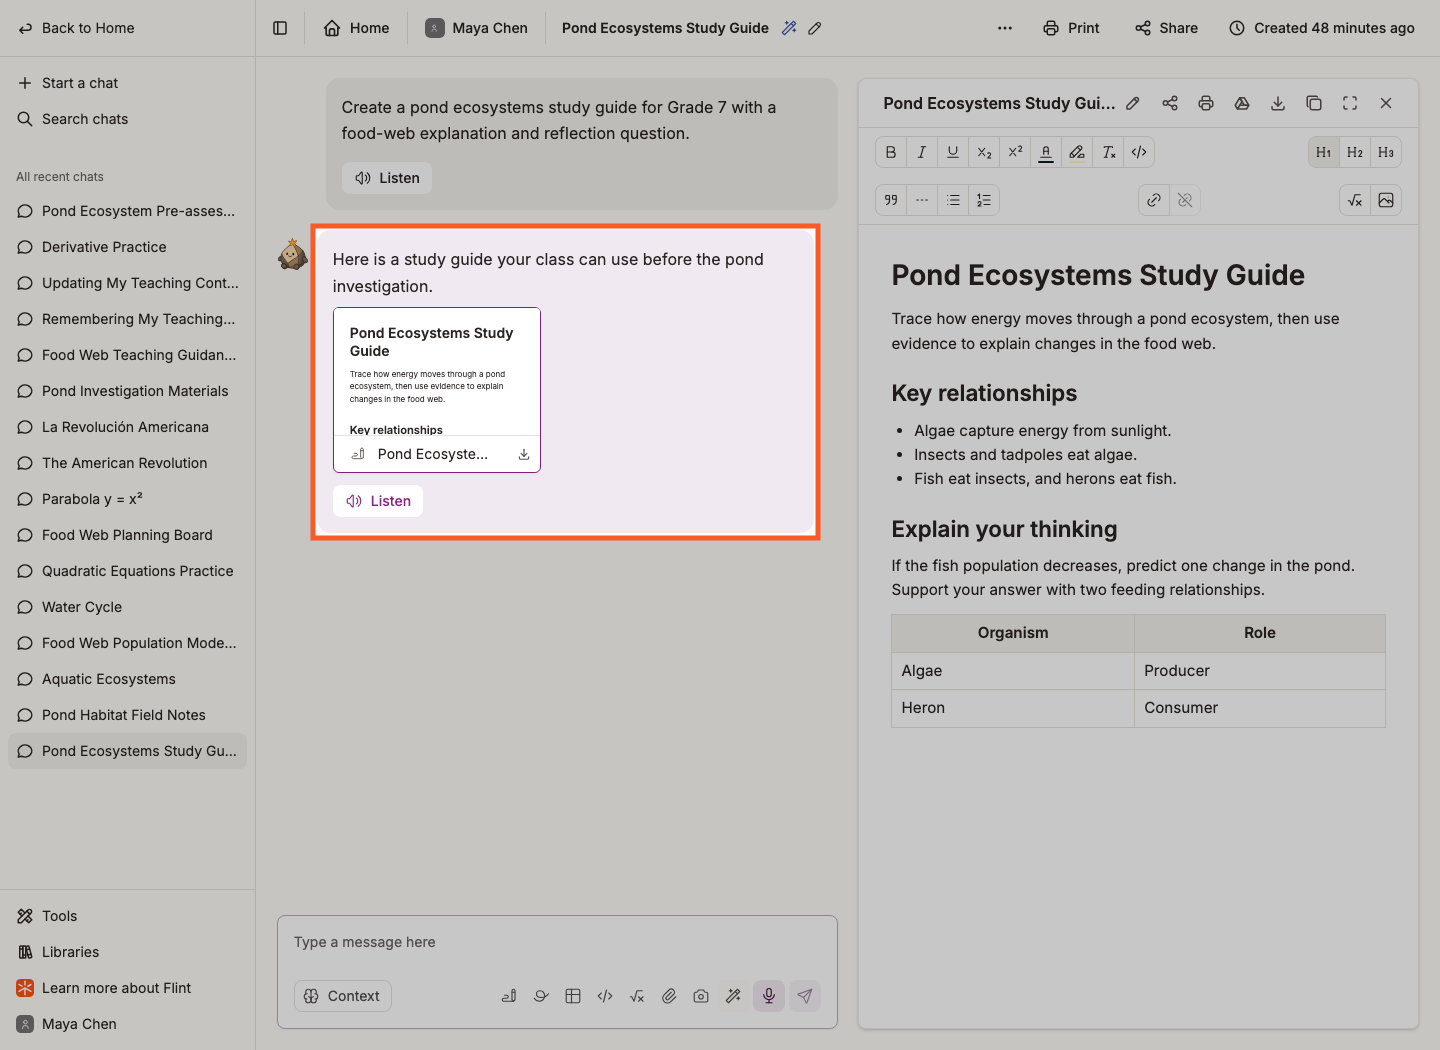The height and width of the screenshot is (1050, 1440).
Task: Start voice input with the microphone
Action: [769, 996]
